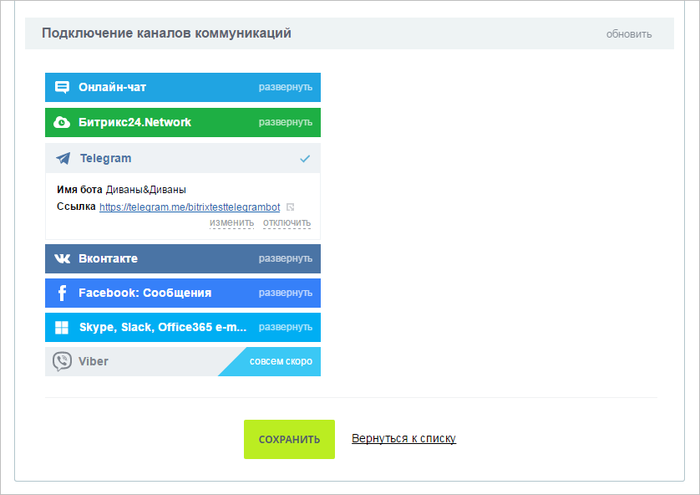
Task: Expand the Онлайн-чат channel
Action: 285,87
